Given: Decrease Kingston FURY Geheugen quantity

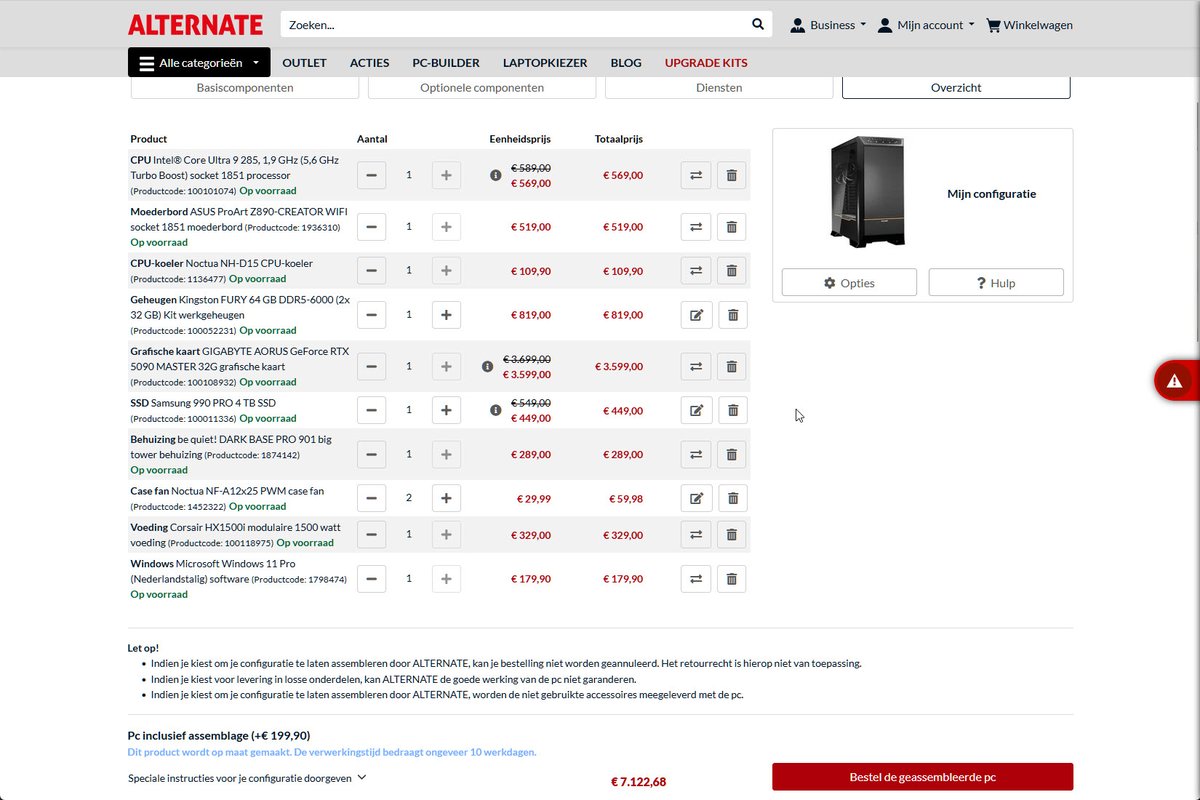Looking at the screenshot, I should [371, 315].
